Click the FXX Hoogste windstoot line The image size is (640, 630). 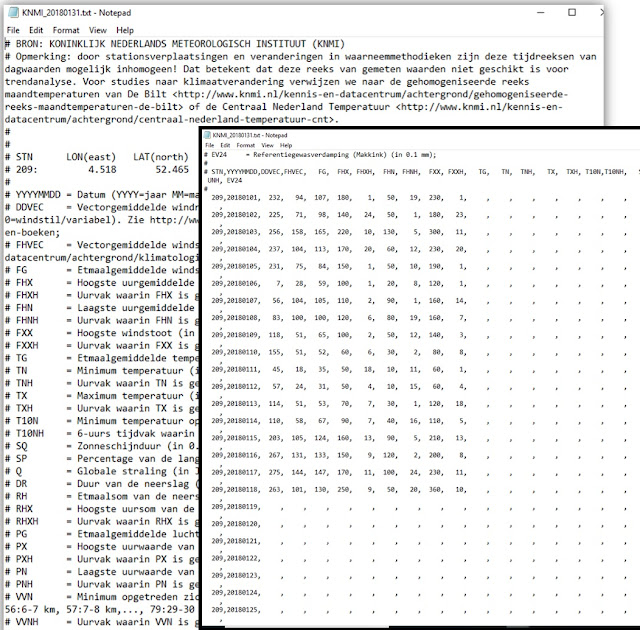pyautogui.click(x=102, y=333)
